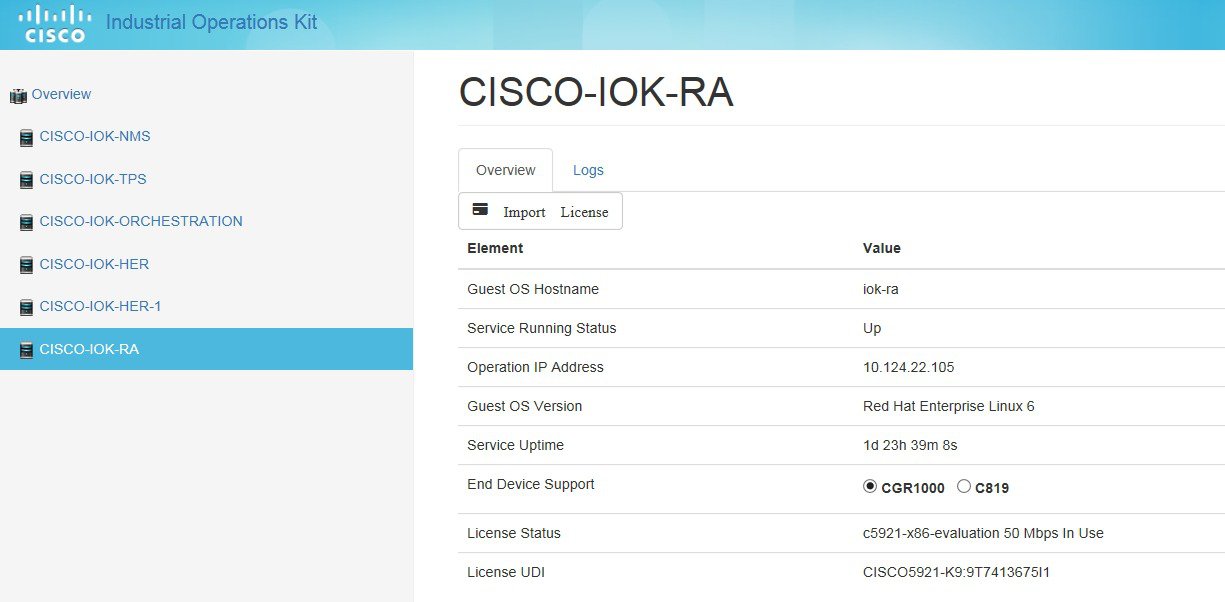The width and height of the screenshot is (1225, 602).
Task: Click the server icon beside CISCO-IOK-TPS
Action: (26, 181)
